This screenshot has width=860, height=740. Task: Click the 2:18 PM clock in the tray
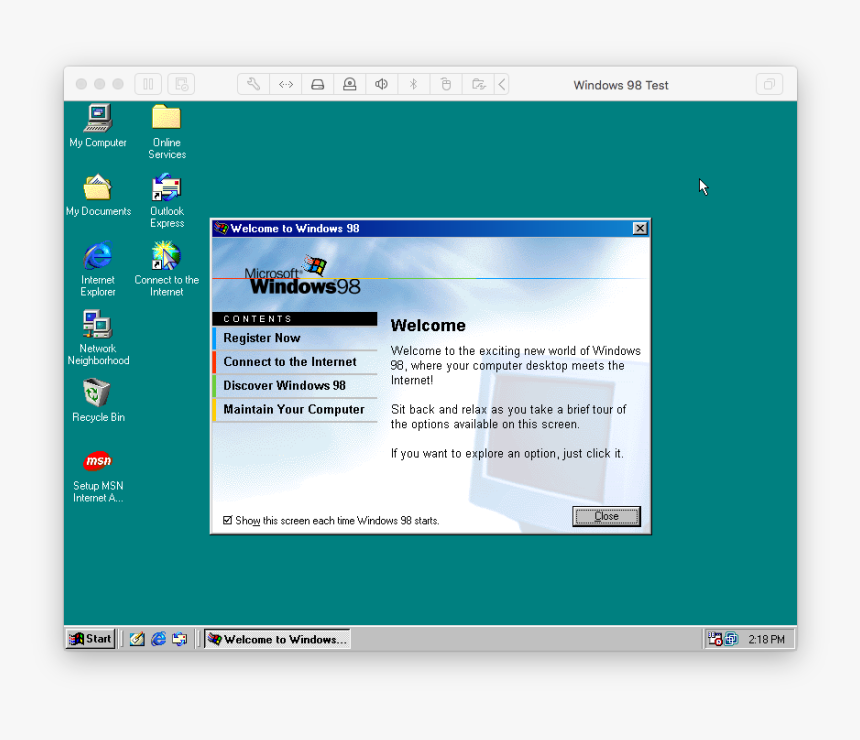coord(766,639)
